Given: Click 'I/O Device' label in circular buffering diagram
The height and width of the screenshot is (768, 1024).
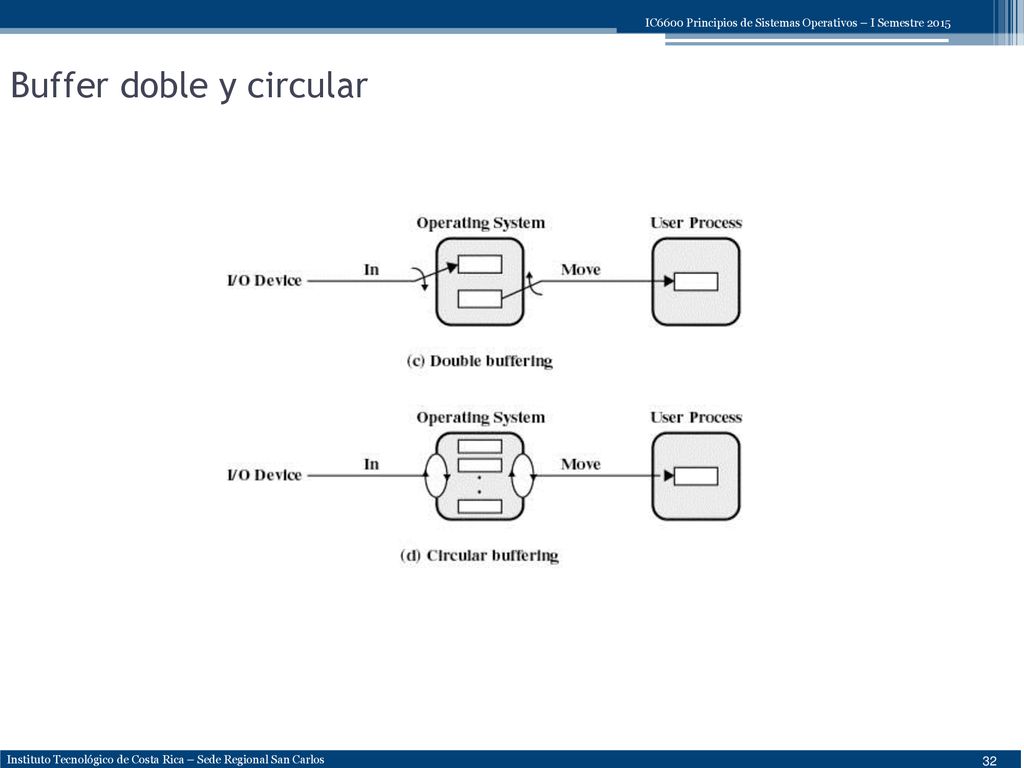Looking at the screenshot, I should 264,475.
